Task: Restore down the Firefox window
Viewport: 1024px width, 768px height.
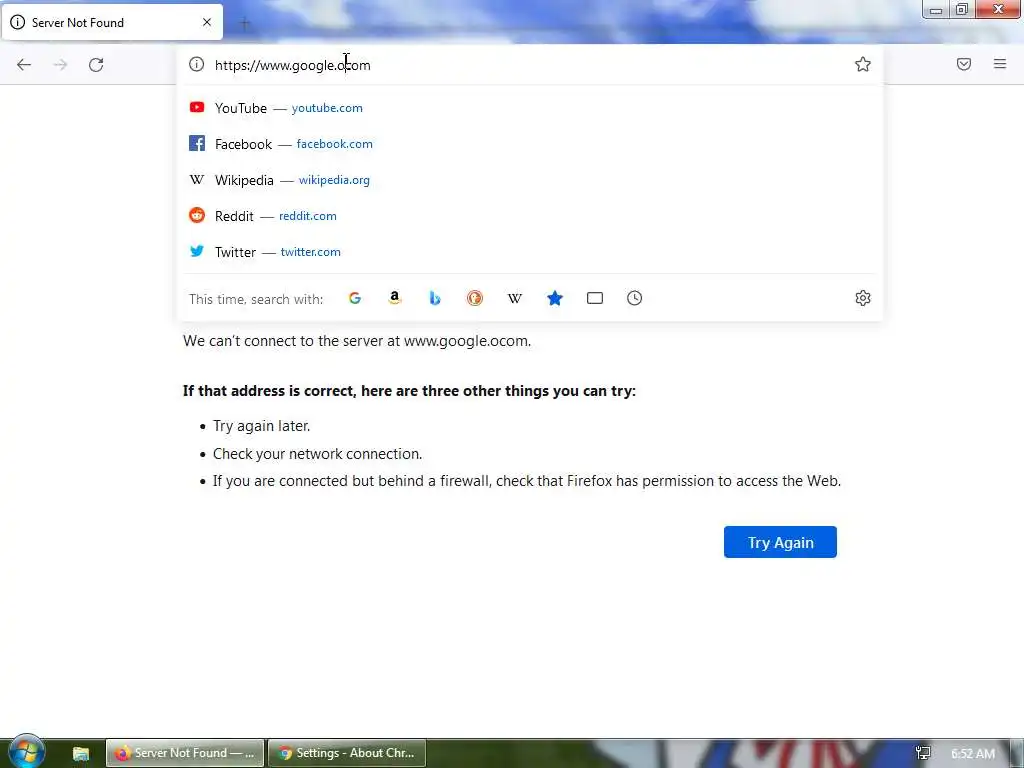Action: (962, 9)
